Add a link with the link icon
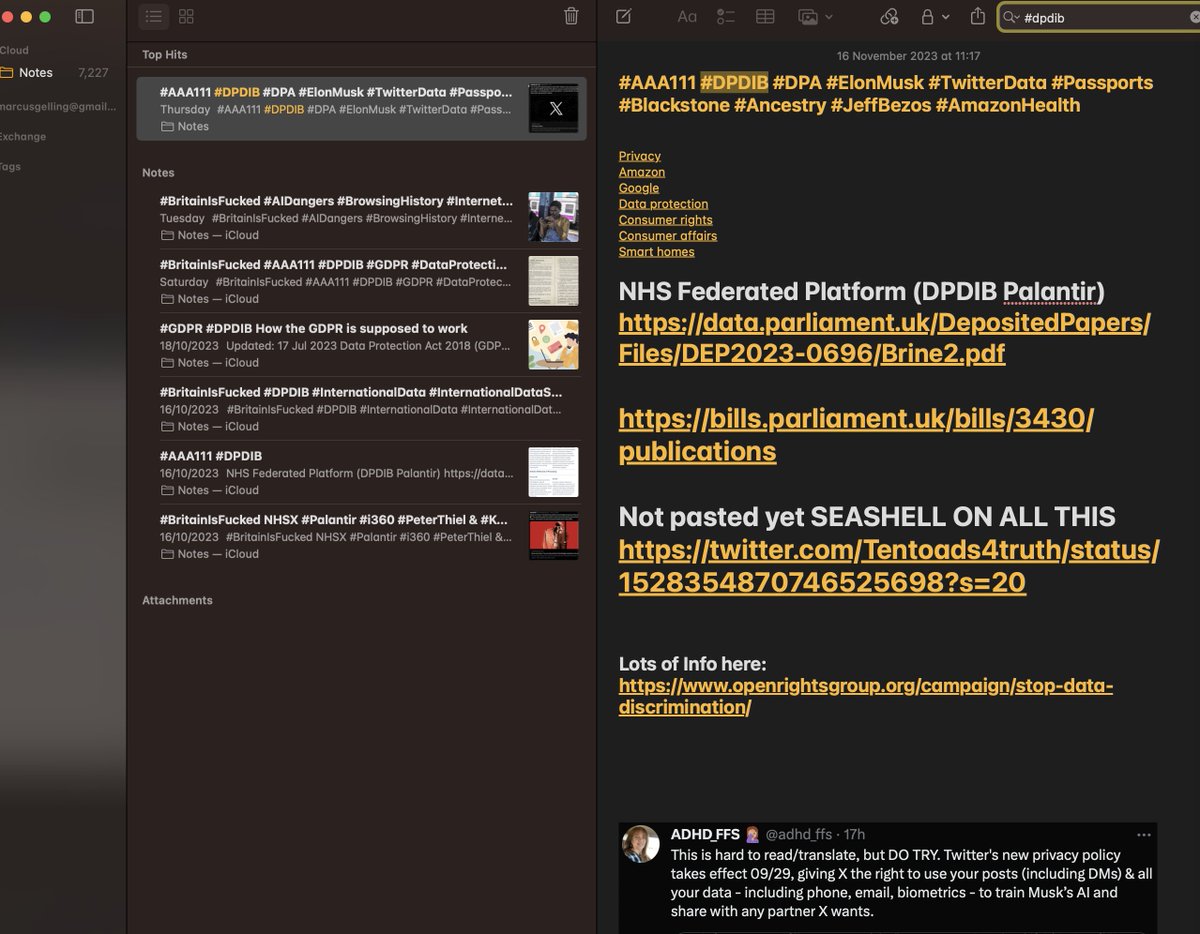 889,17
